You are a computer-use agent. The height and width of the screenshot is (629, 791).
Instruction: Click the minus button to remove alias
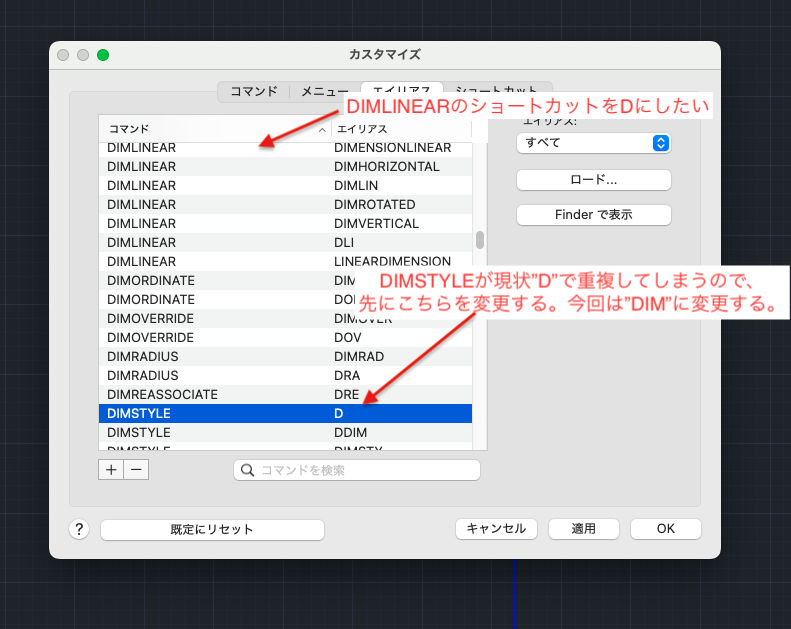[x=136, y=469]
